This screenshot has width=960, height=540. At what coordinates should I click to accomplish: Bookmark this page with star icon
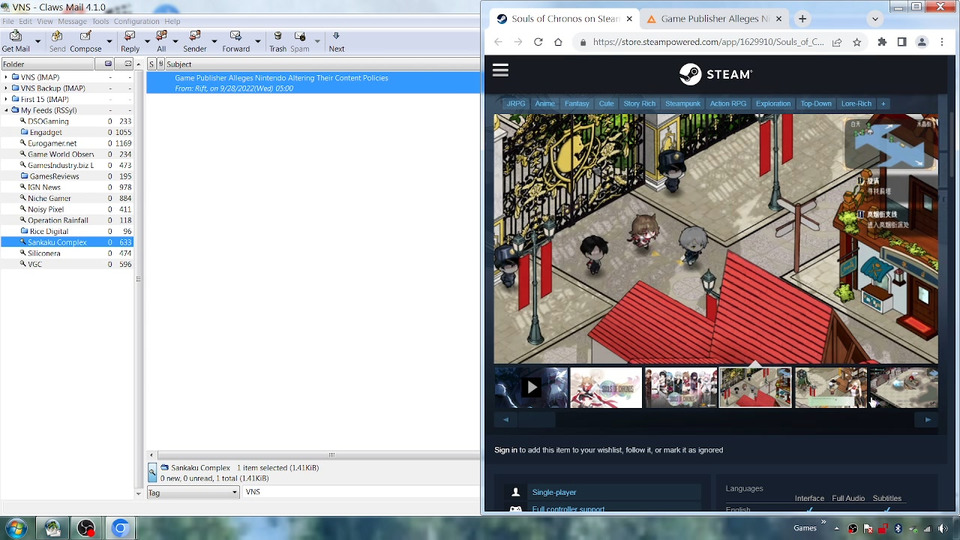point(857,42)
